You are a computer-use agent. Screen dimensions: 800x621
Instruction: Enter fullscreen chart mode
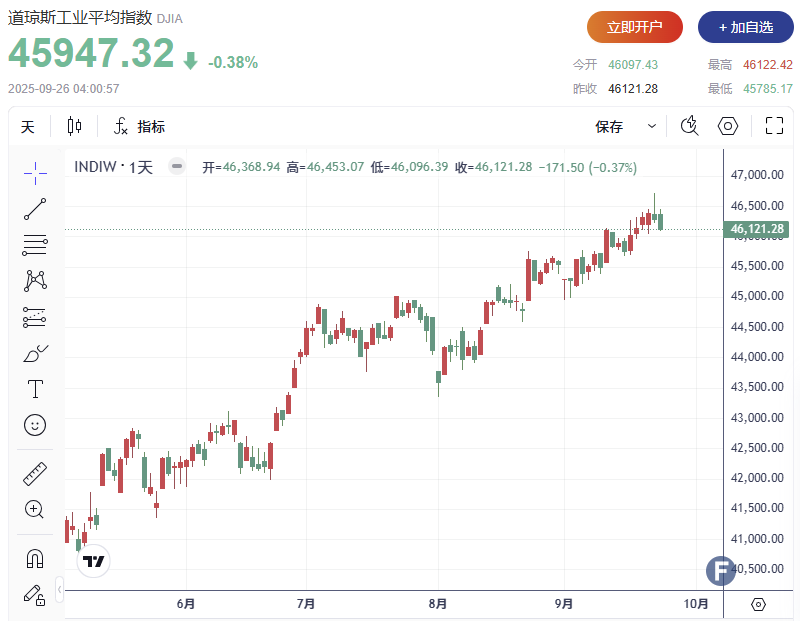[x=774, y=126]
